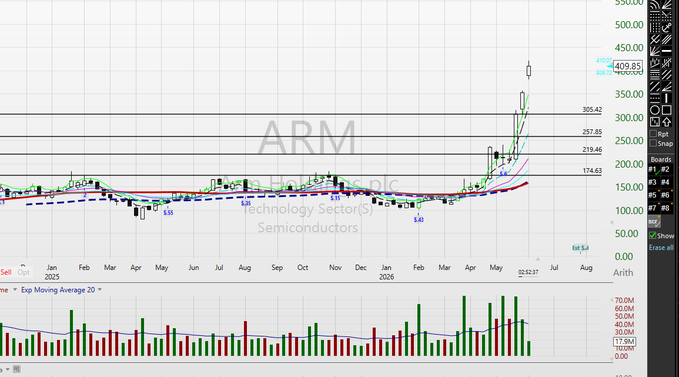
Task: Click the Boards section label
Action: (x=661, y=159)
